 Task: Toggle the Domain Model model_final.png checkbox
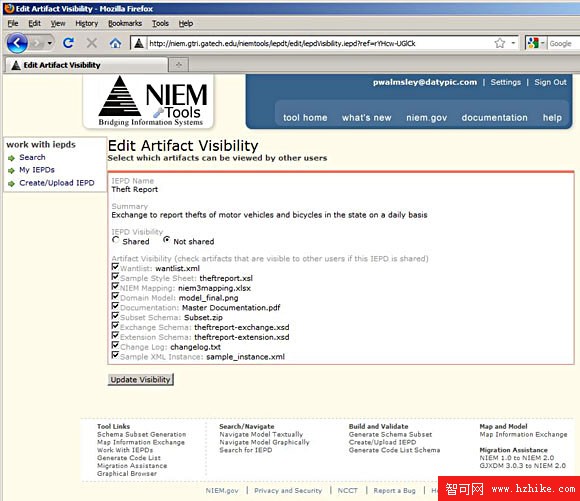click(115, 296)
